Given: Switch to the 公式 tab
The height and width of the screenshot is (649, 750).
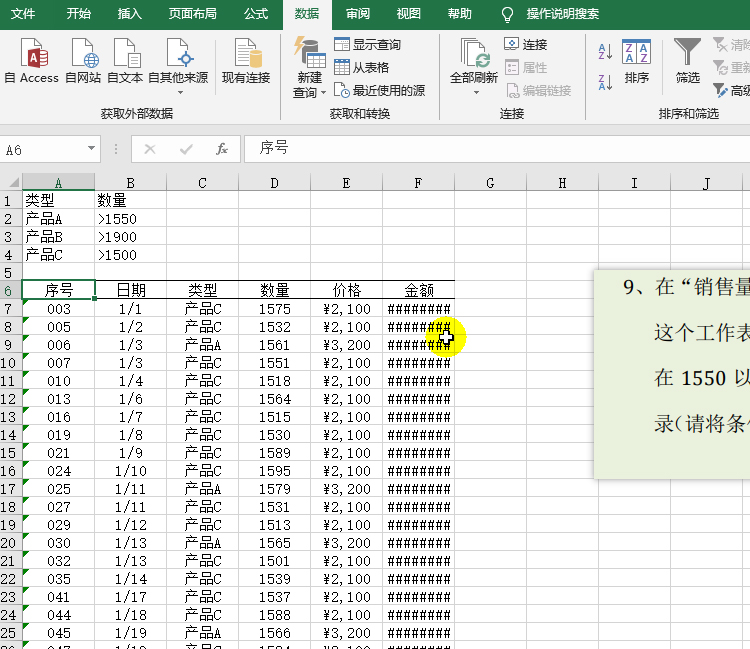Looking at the screenshot, I should tap(256, 14).
